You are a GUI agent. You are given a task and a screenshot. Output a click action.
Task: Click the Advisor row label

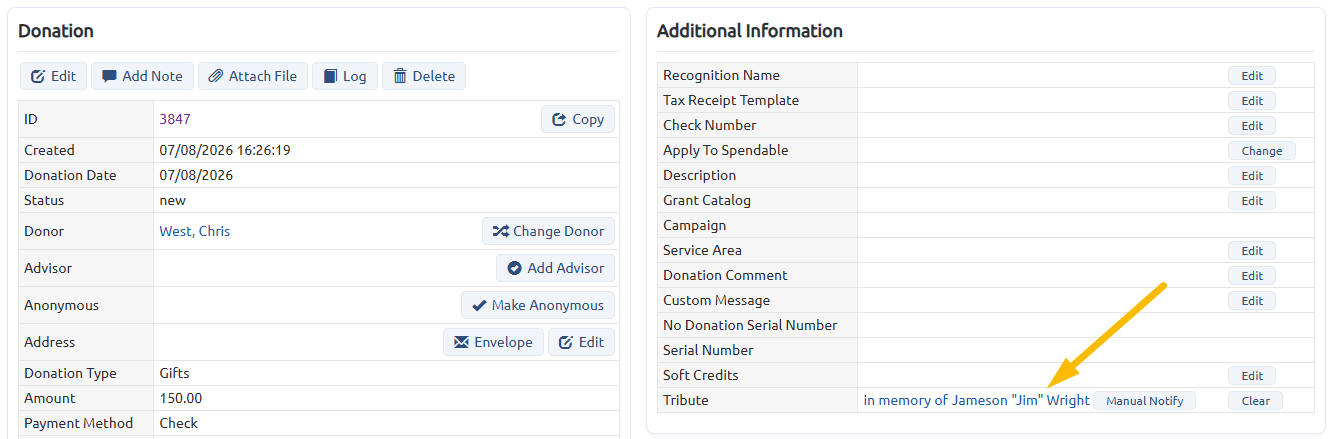point(48,268)
